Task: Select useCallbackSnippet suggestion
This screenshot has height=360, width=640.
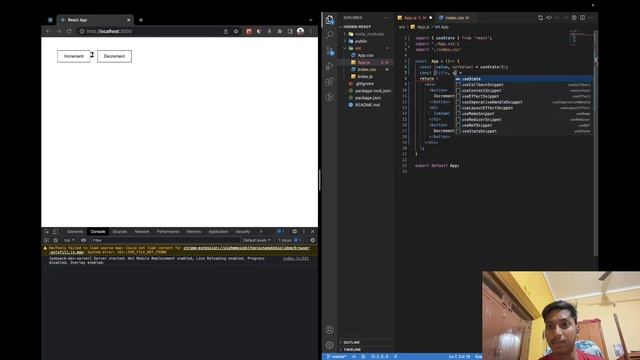Action: point(524,84)
